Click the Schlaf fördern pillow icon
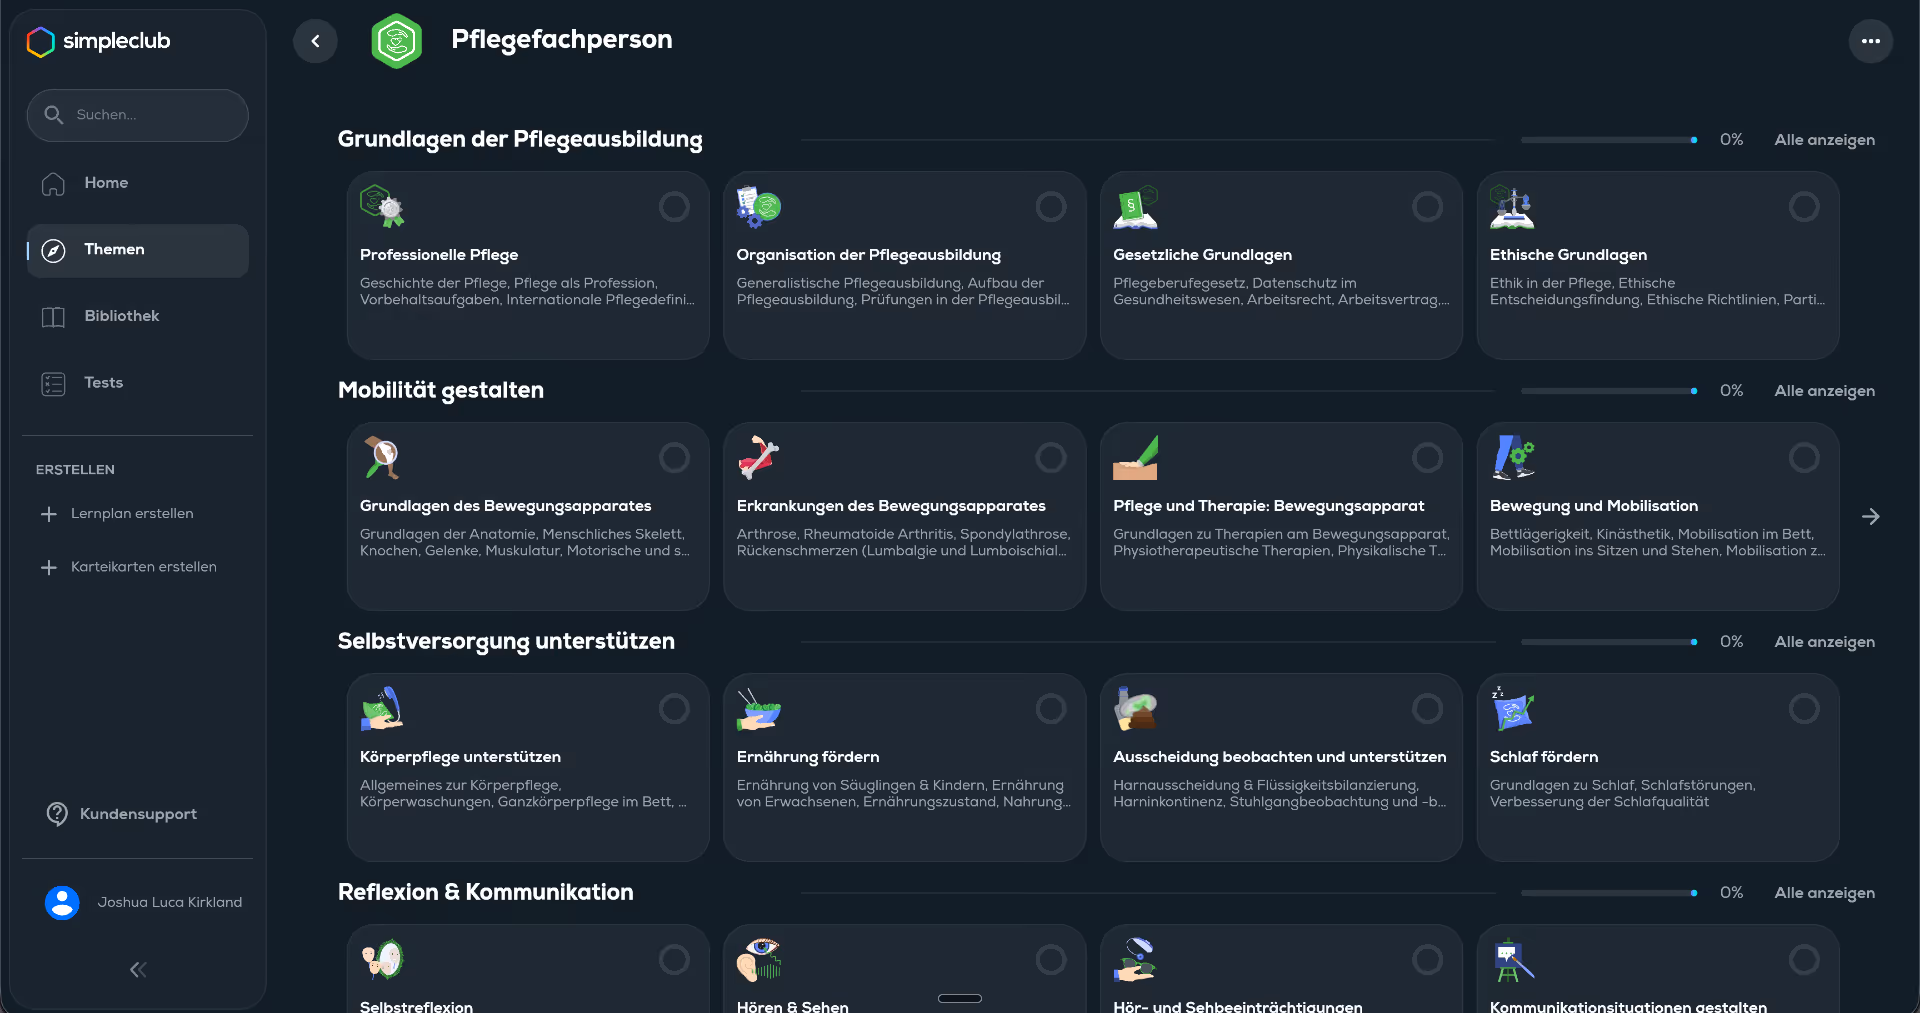 click(1512, 709)
